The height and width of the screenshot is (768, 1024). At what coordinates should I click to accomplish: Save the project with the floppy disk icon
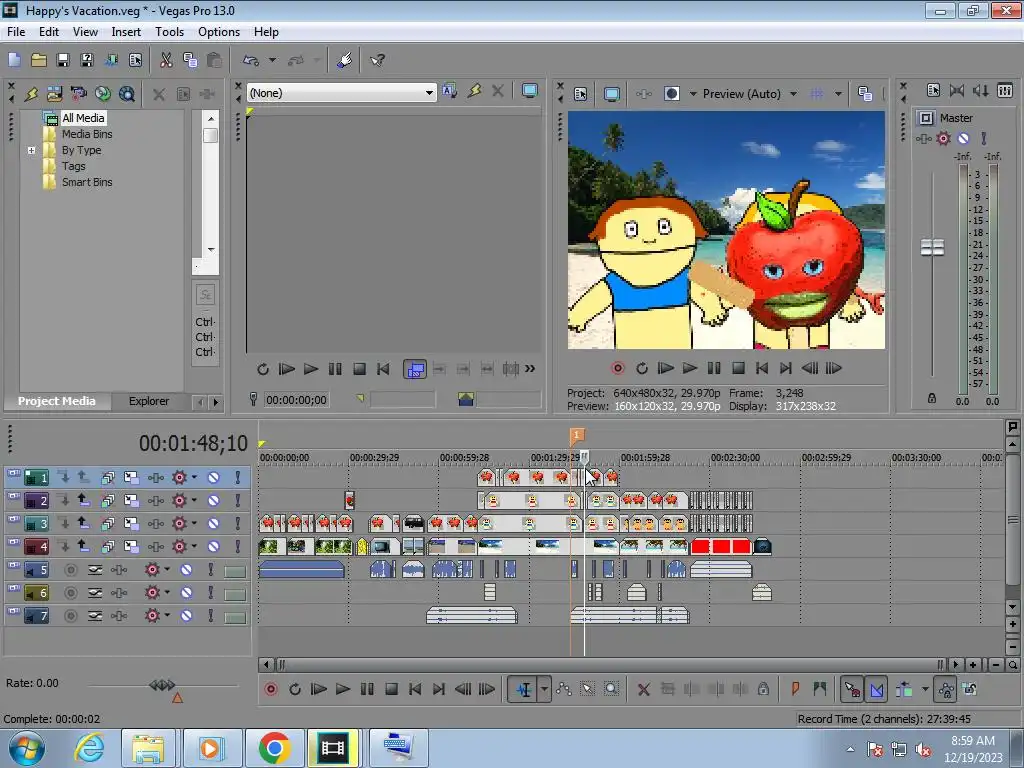click(x=63, y=60)
